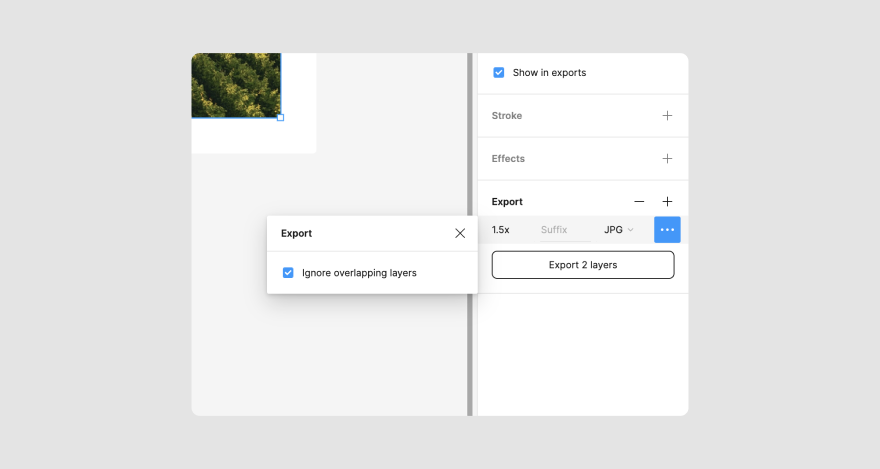Click the Suffix input field
Image resolution: width=880 pixels, height=469 pixels.
coord(565,229)
